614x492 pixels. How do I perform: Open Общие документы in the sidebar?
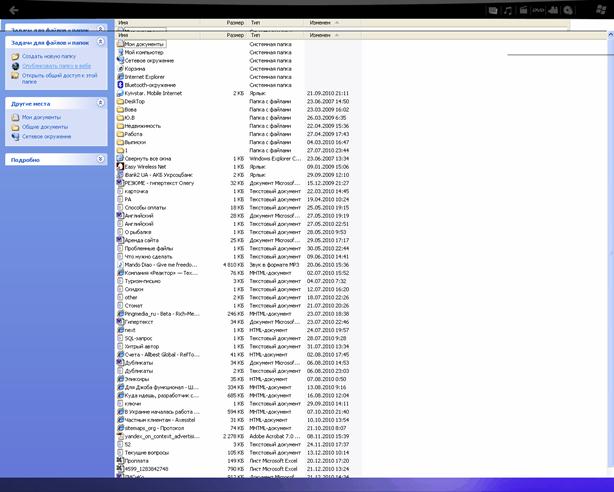point(45,127)
